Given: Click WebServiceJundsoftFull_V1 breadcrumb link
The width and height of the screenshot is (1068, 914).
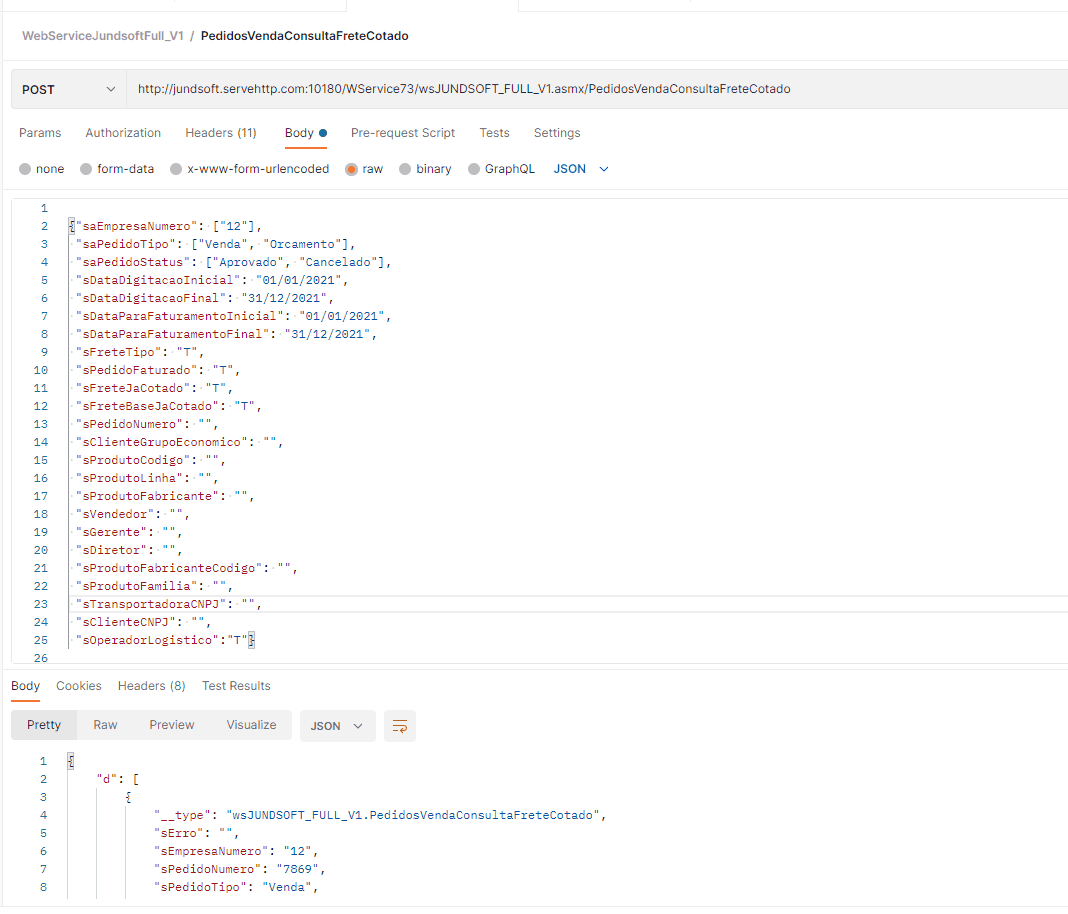Looking at the screenshot, I should tap(102, 36).
